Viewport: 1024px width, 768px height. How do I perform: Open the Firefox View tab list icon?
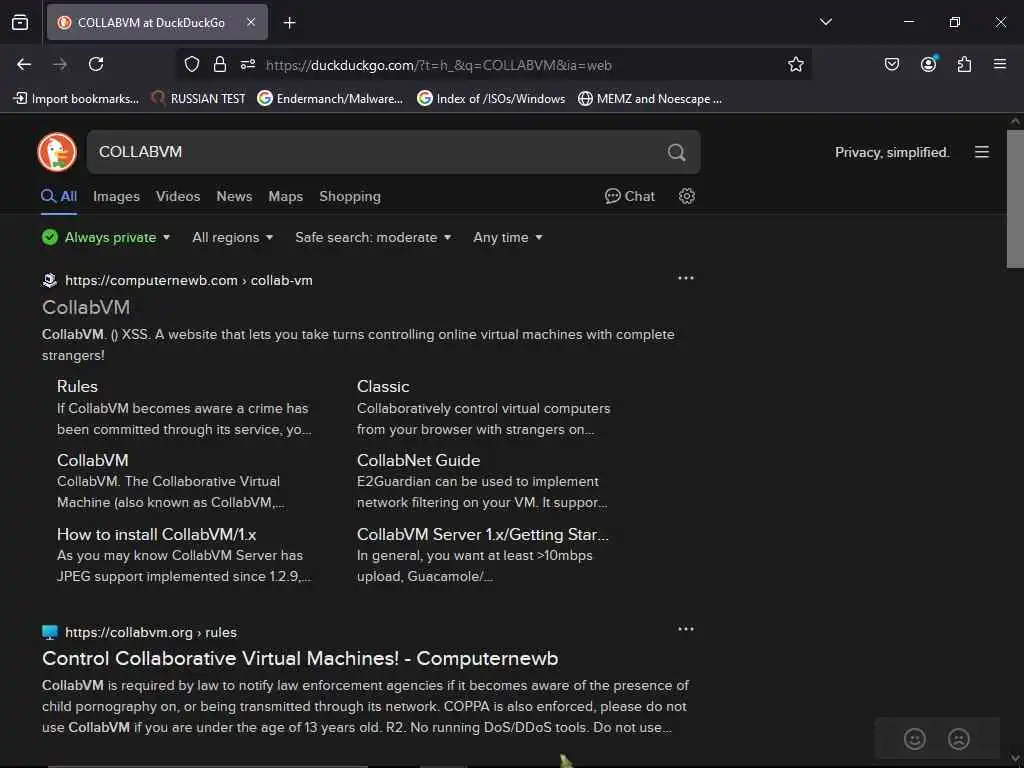point(20,22)
